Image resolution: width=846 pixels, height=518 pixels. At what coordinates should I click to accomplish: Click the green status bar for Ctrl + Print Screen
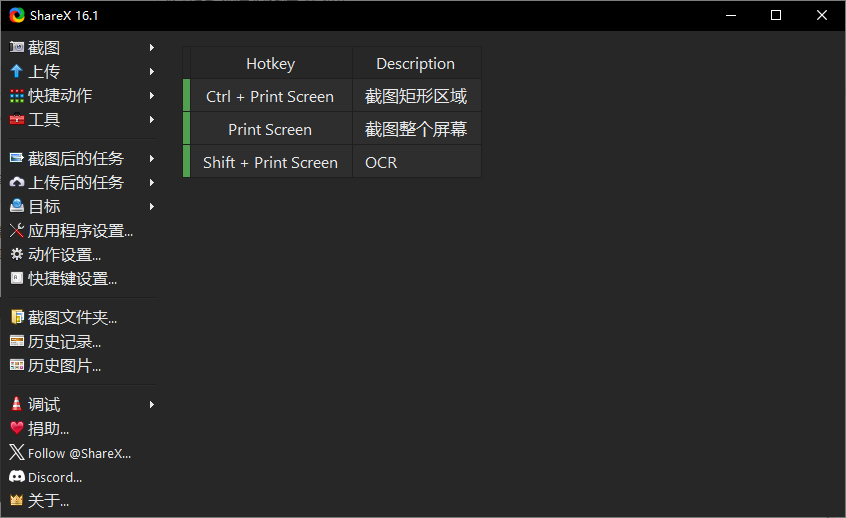186,96
